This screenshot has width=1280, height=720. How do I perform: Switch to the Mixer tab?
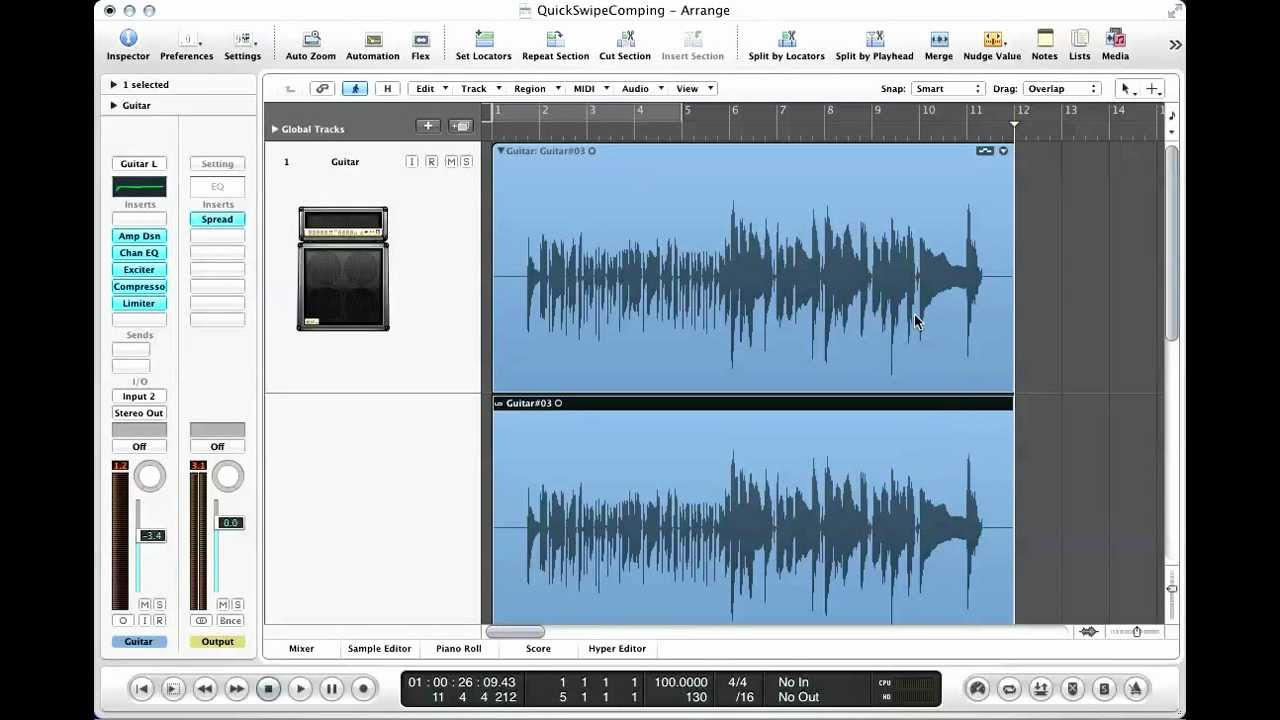[301, 649]
